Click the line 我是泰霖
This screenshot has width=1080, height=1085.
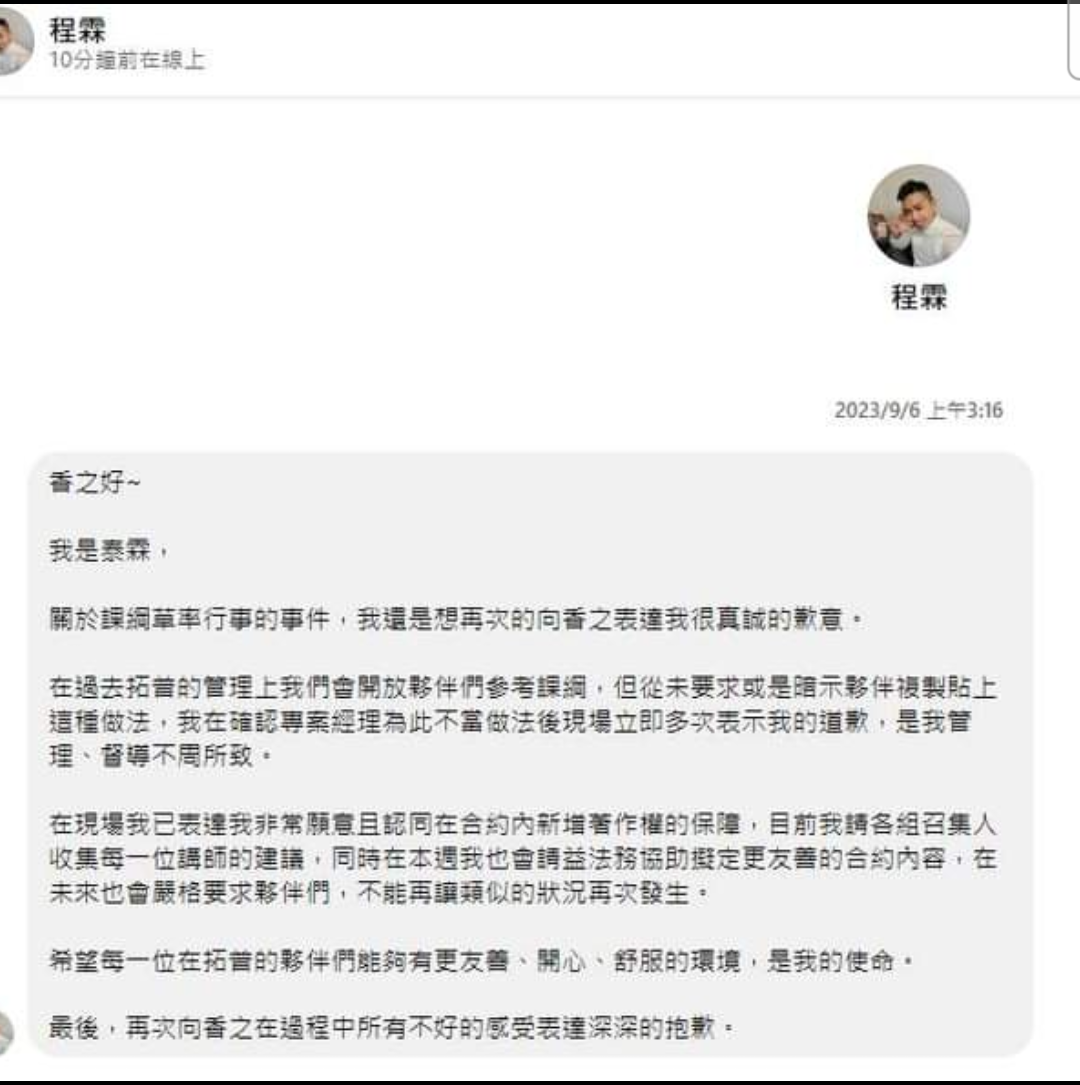tap(109, 551)
